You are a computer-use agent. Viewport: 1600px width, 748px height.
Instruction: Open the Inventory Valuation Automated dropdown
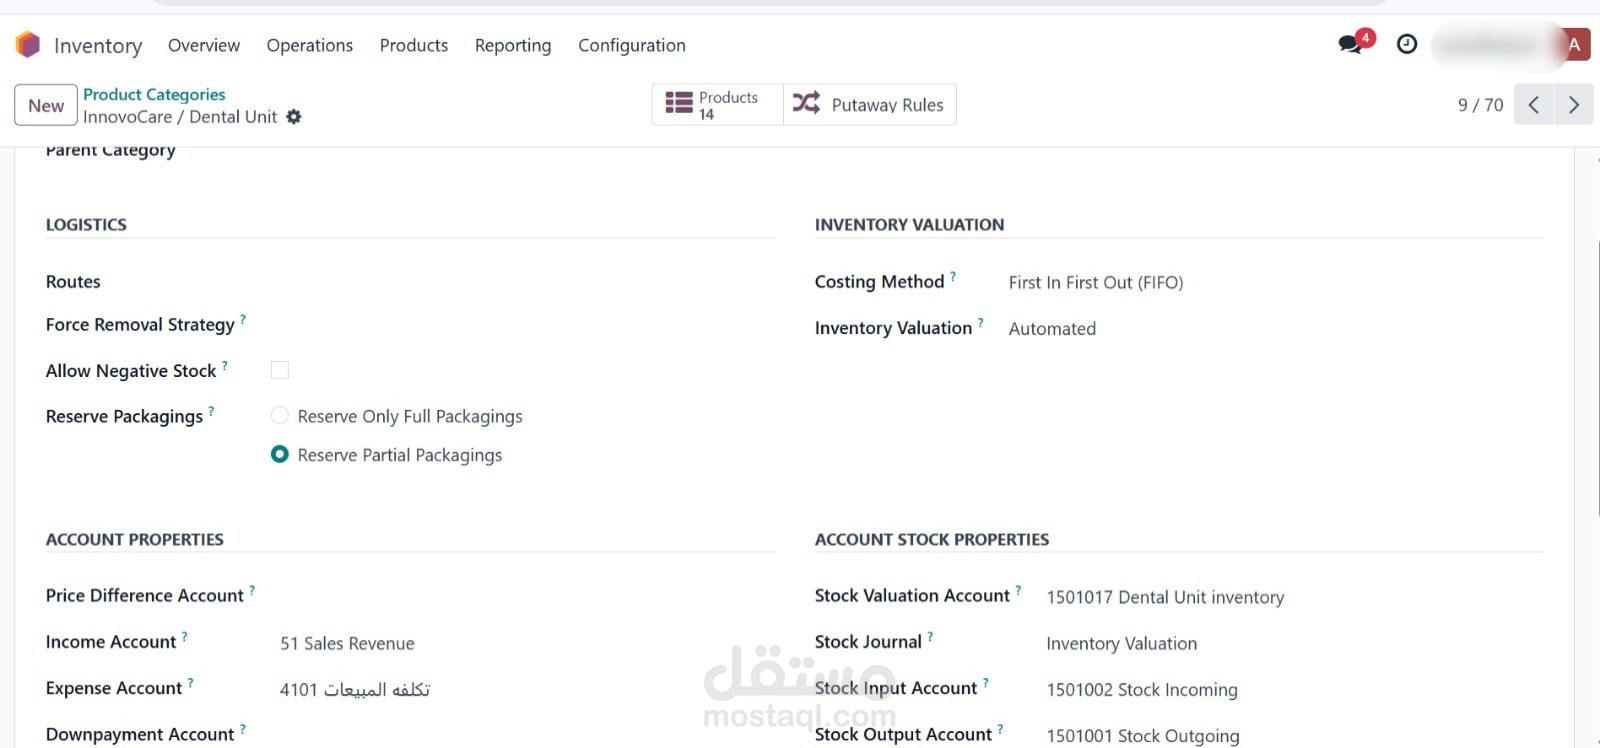point(1052,329)
